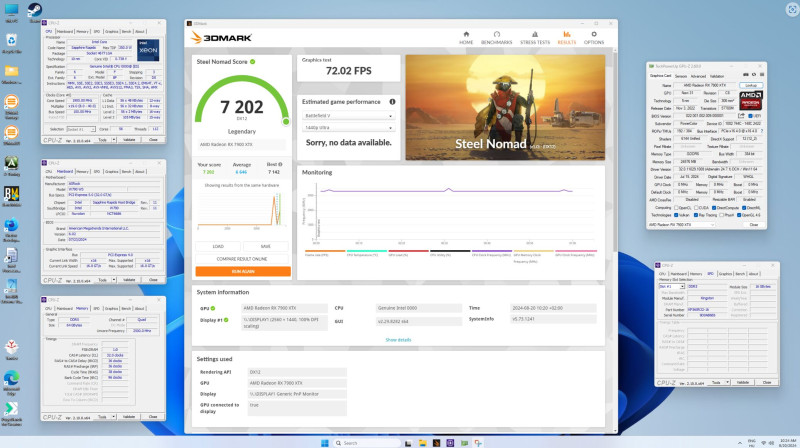Open the Microsoft Edge desktop shortcut
Screen dimensions: 800x448
click(x=11, y=379)
